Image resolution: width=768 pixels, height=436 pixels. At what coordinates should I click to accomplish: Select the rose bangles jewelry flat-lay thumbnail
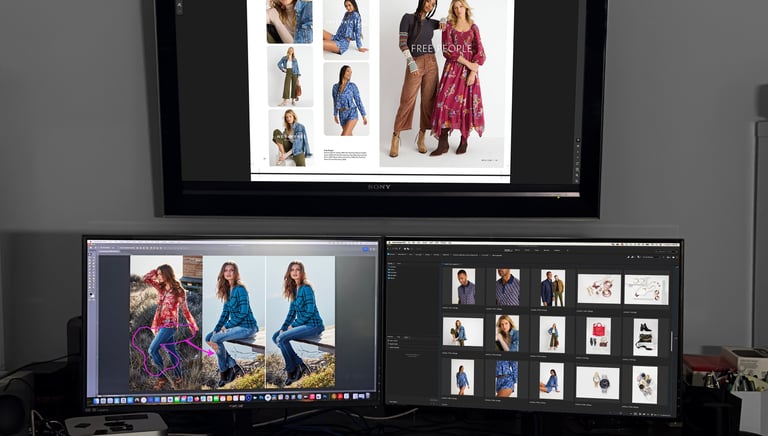pos(599,289)
